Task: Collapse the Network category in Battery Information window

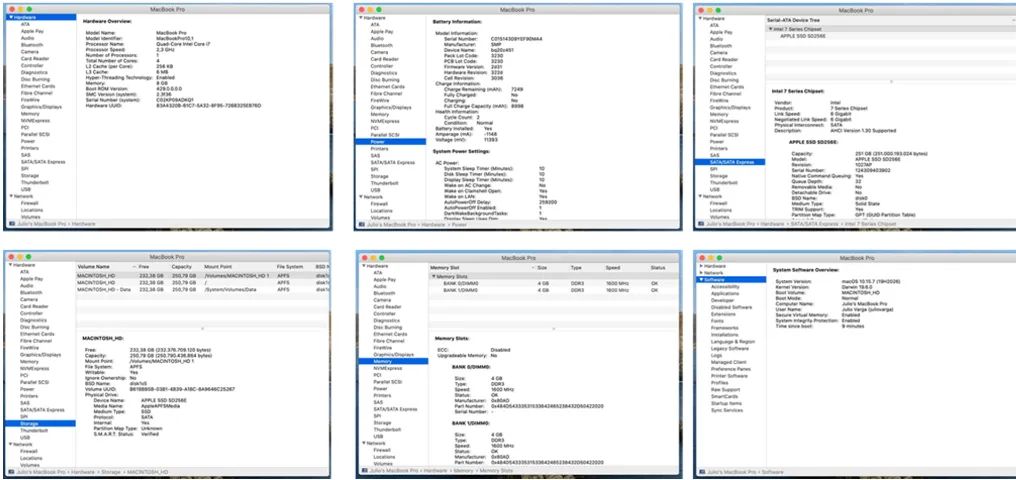Action: [358, 196]
